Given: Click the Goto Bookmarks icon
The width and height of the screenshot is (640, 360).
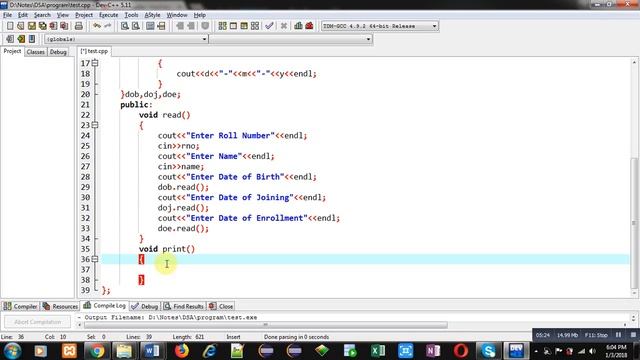Looking at the screenshot, I should (32, 39).
